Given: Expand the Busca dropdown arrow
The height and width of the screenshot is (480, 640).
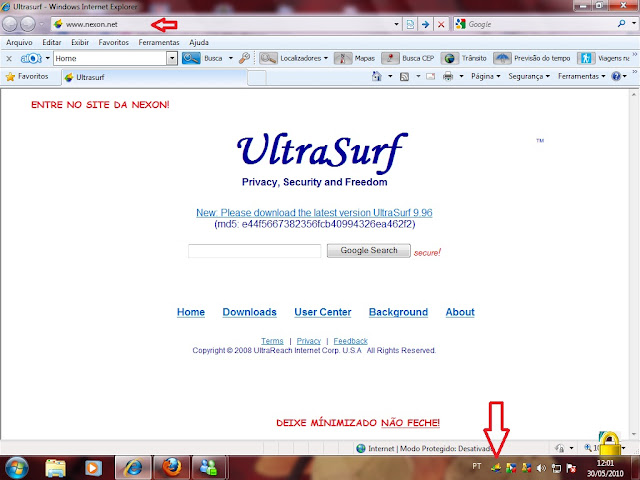Looking at the screenshot, I should coord(231,58).
